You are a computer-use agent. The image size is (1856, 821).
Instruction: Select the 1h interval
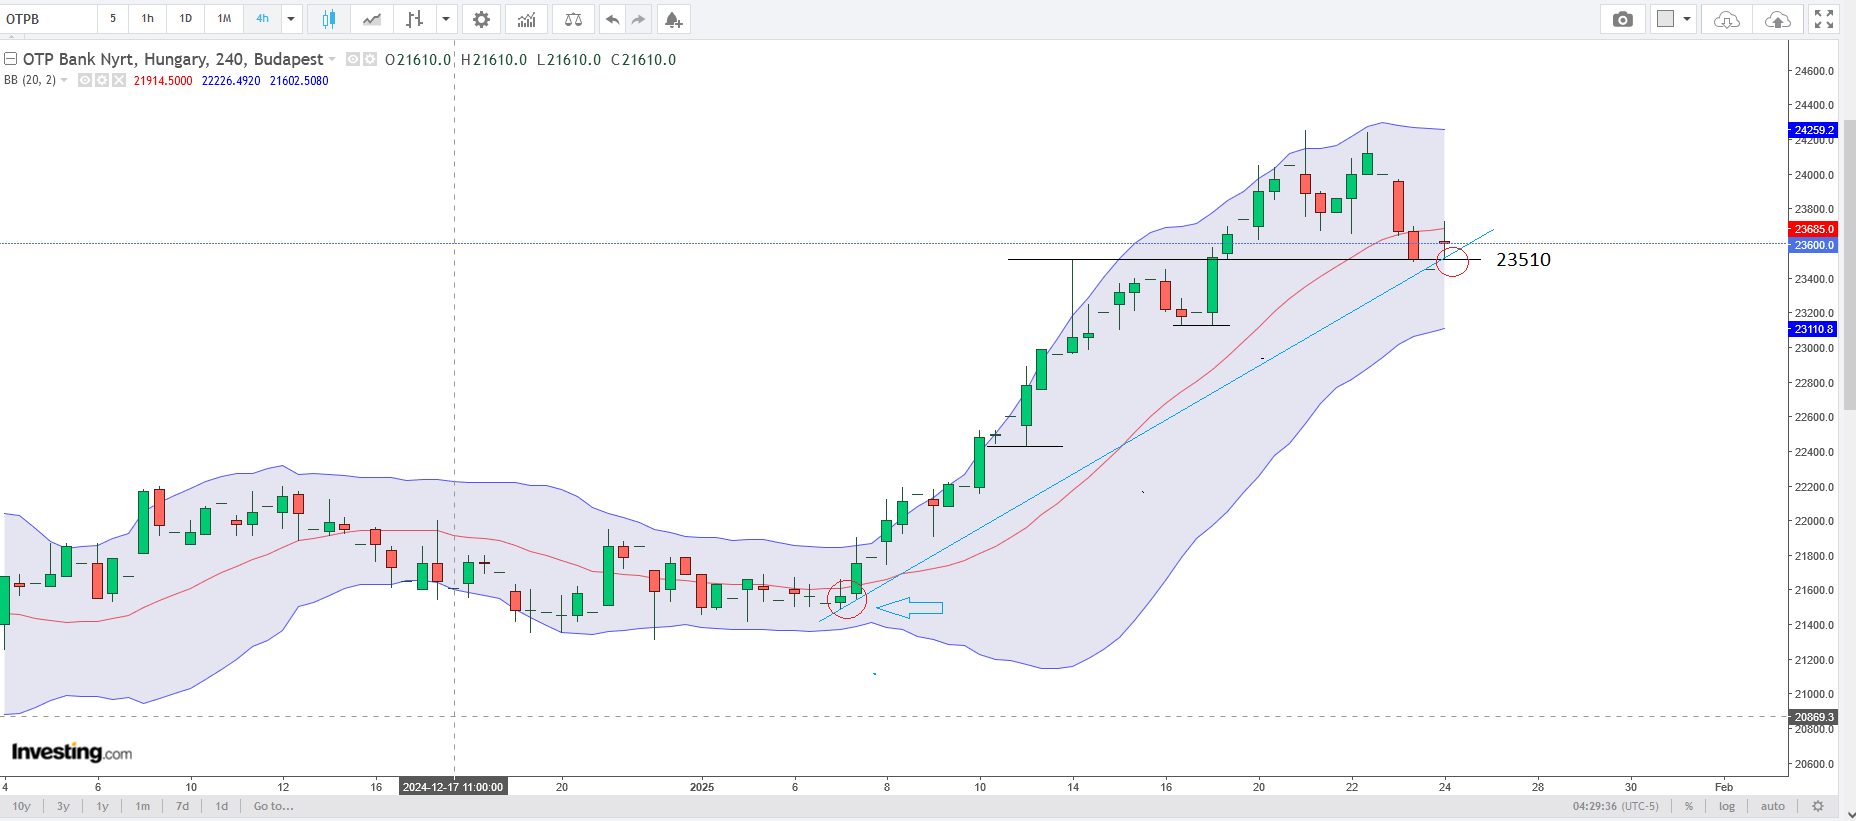pyautogui.click(x=148, y=19)
